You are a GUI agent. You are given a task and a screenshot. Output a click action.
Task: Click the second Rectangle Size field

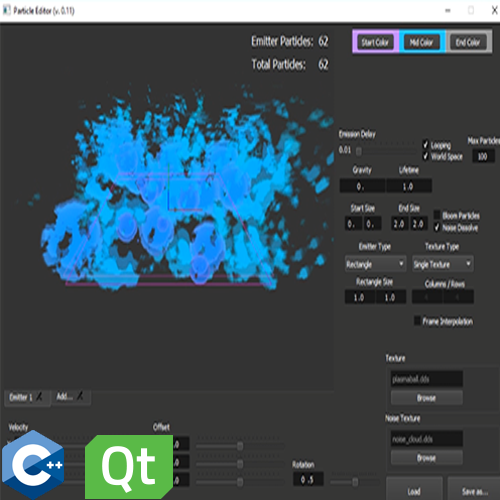point(391,297)
